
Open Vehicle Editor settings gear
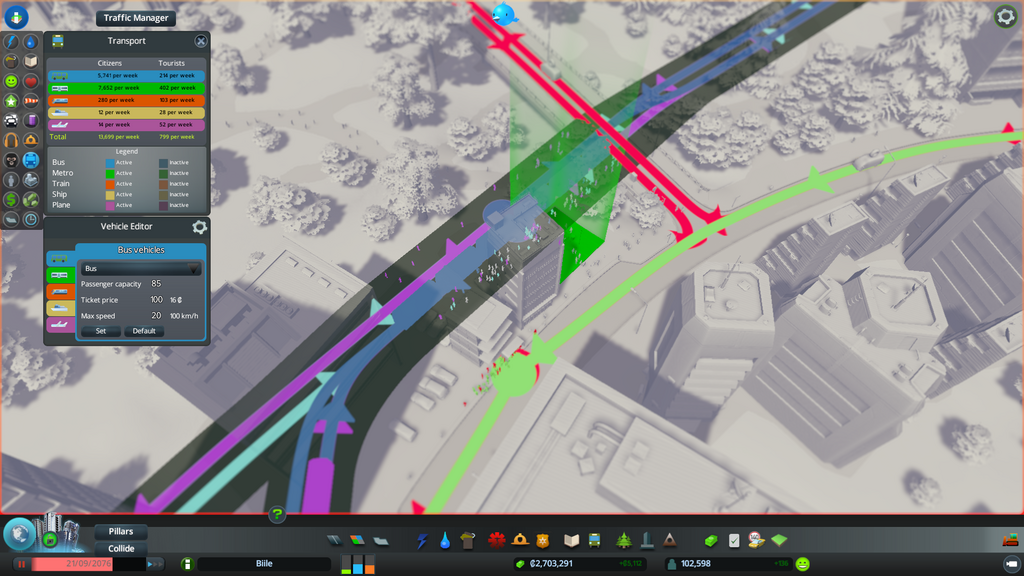point(199,227)
